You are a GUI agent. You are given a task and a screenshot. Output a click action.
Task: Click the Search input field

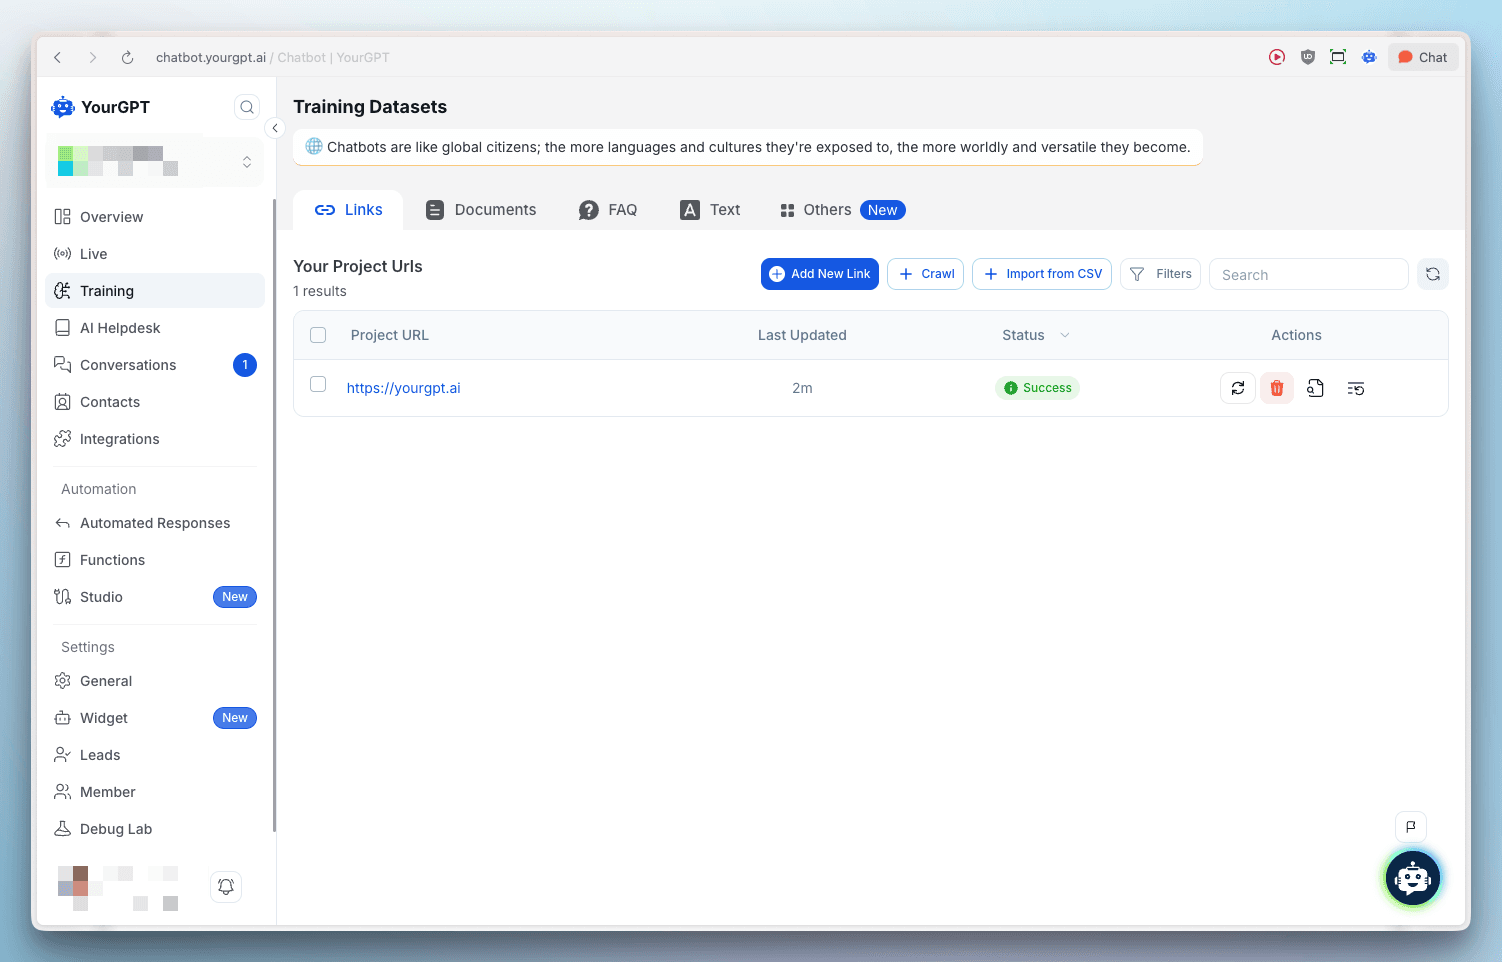pyautogui.click(x=1308, y=275)
